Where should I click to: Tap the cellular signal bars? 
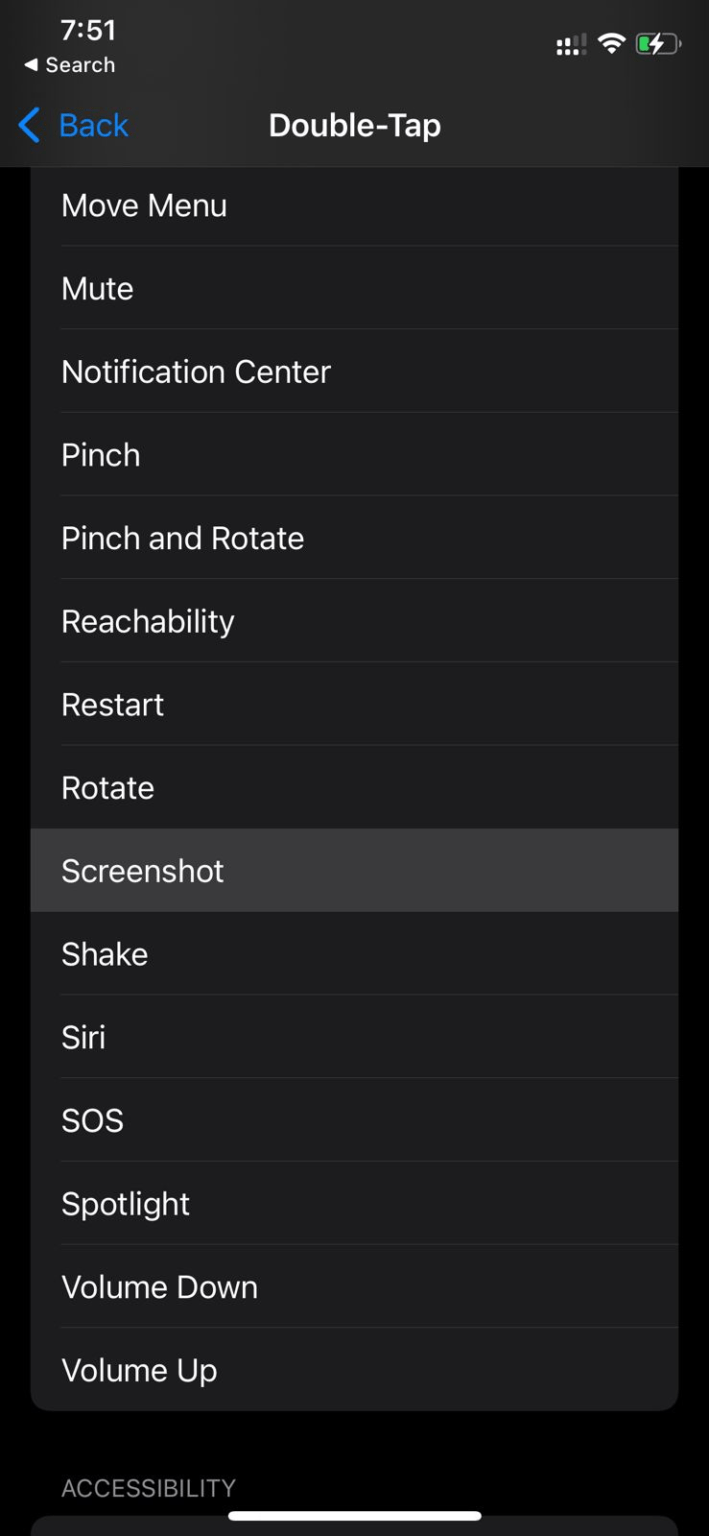(571, 45)
